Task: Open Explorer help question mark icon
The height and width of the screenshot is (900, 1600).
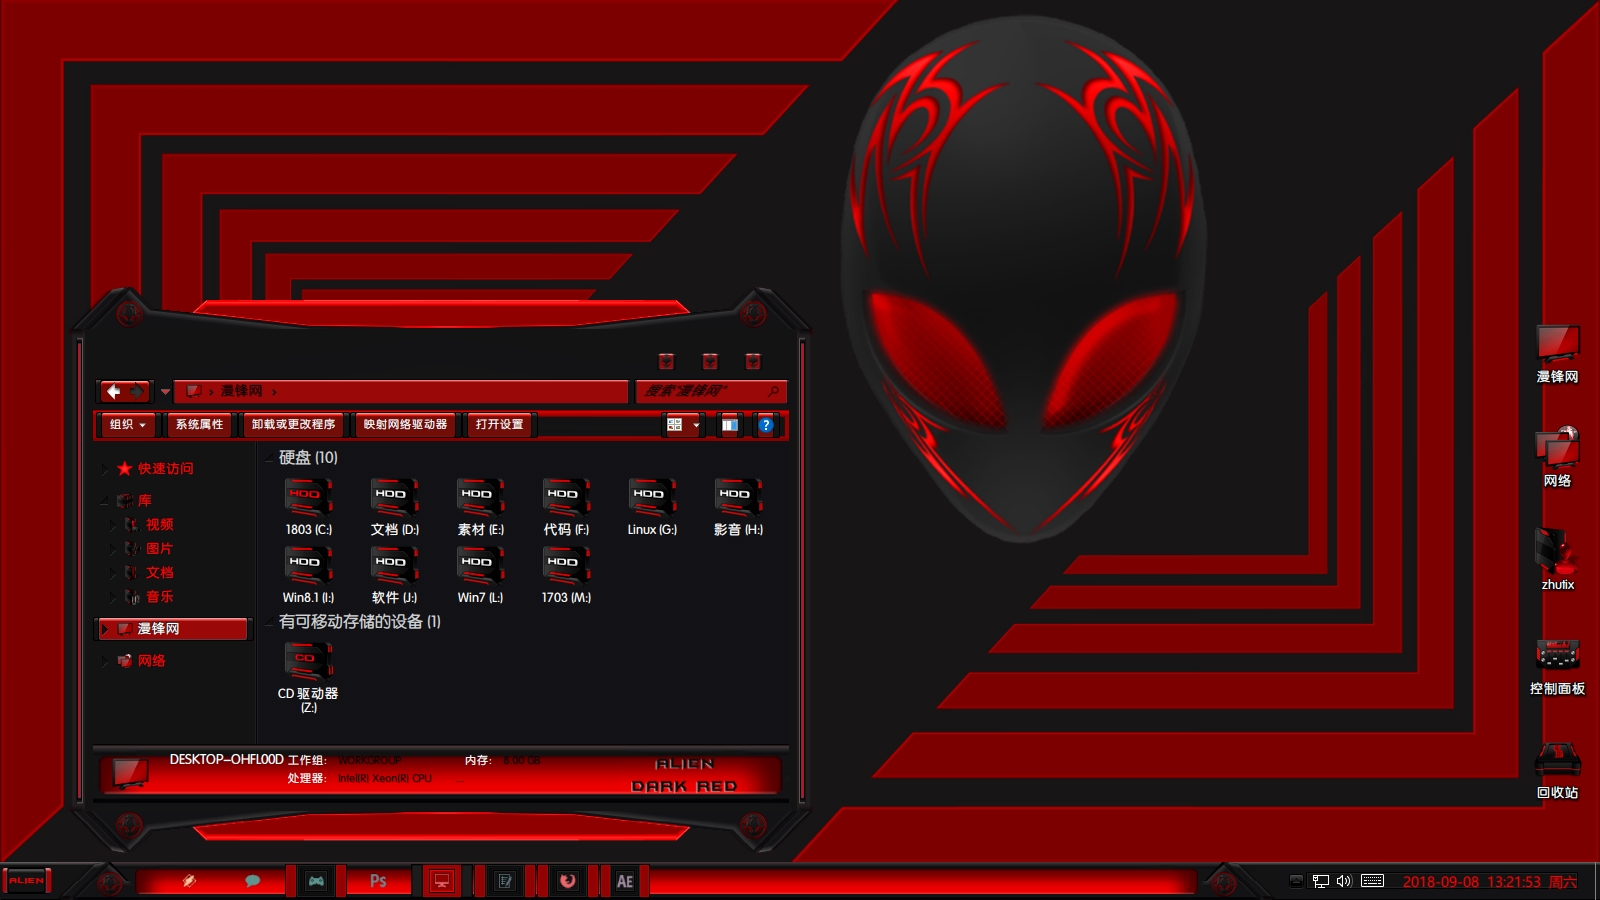Action: pyautogui.click(x=765, y=425)
